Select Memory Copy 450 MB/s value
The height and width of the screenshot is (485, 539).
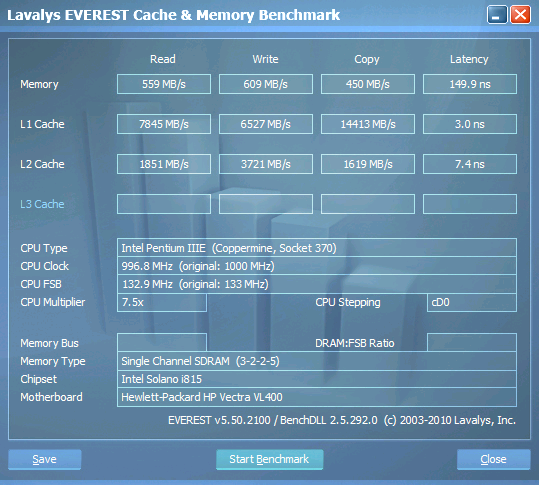point(368,84)
